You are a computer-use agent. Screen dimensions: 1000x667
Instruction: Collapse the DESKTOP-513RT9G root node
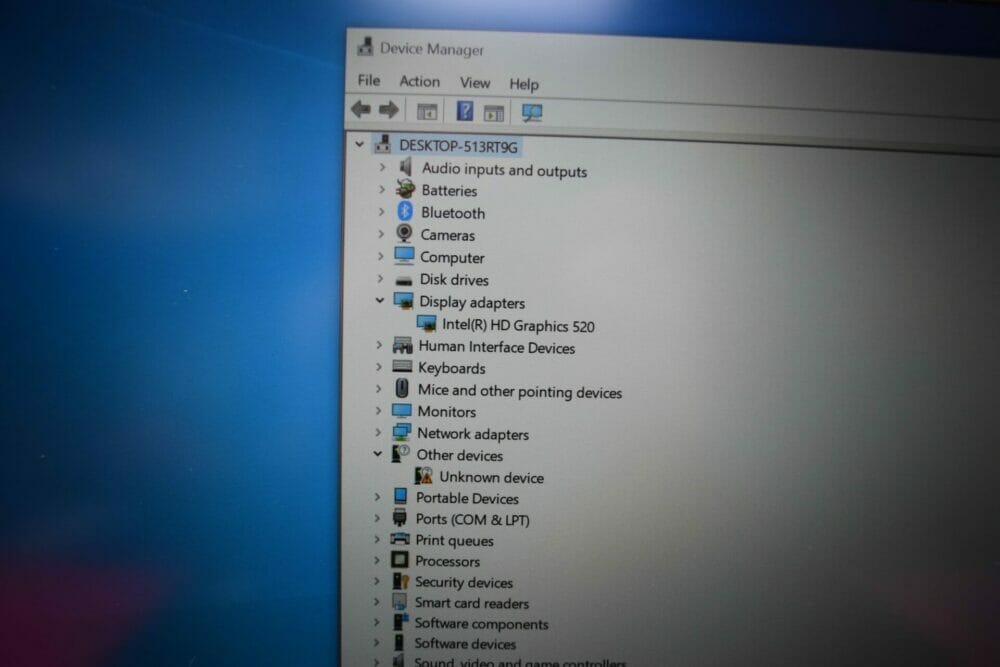pos(360,144)
